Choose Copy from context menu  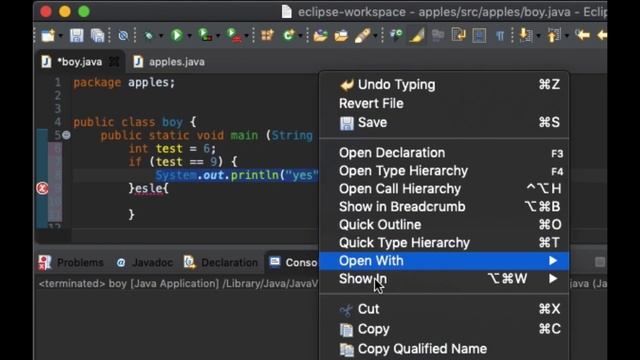[444, 329]
